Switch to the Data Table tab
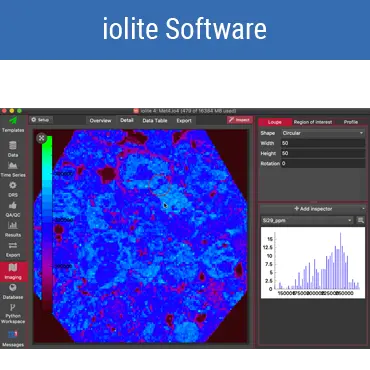 (155, 120)
